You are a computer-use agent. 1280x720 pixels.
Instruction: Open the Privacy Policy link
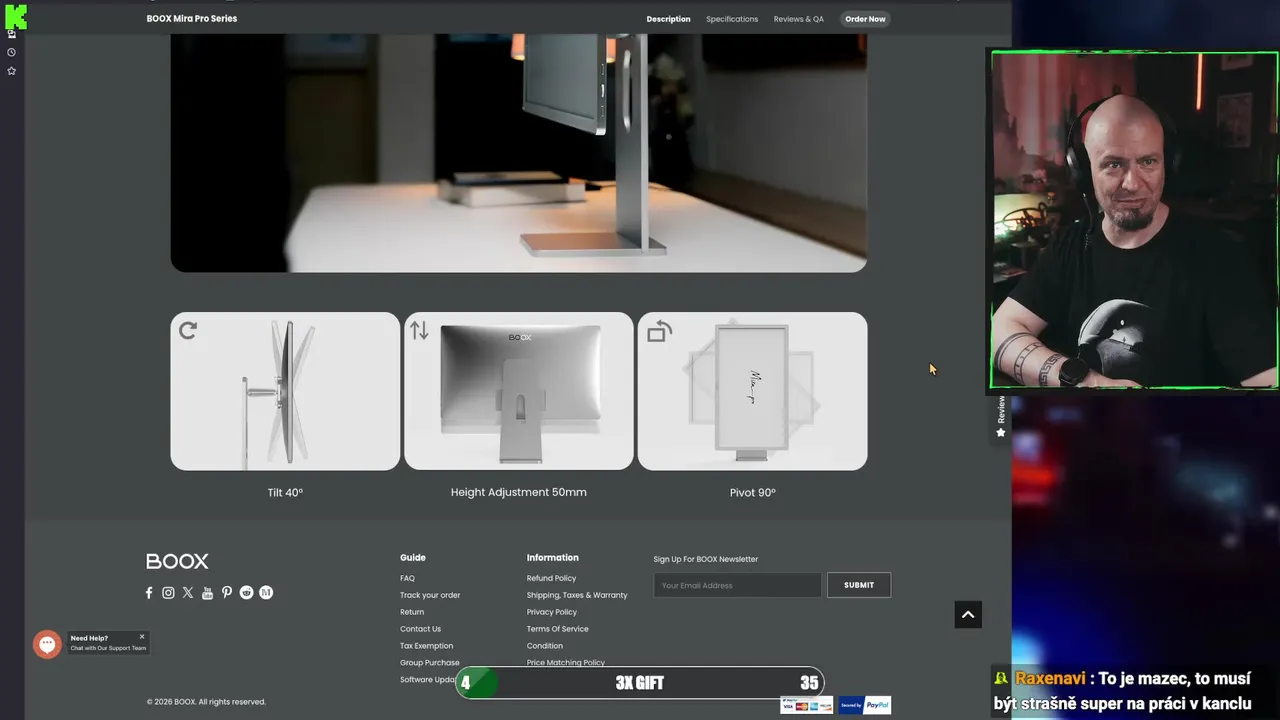click(x=552, y=612)
